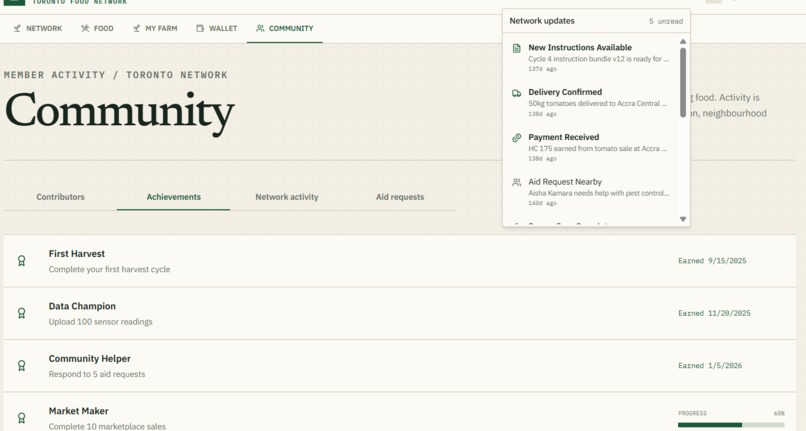Open the Network nav item
Image resolution: width=806 pixels, height=431 pixels.
pyautogui.click(x=38, y=28)
